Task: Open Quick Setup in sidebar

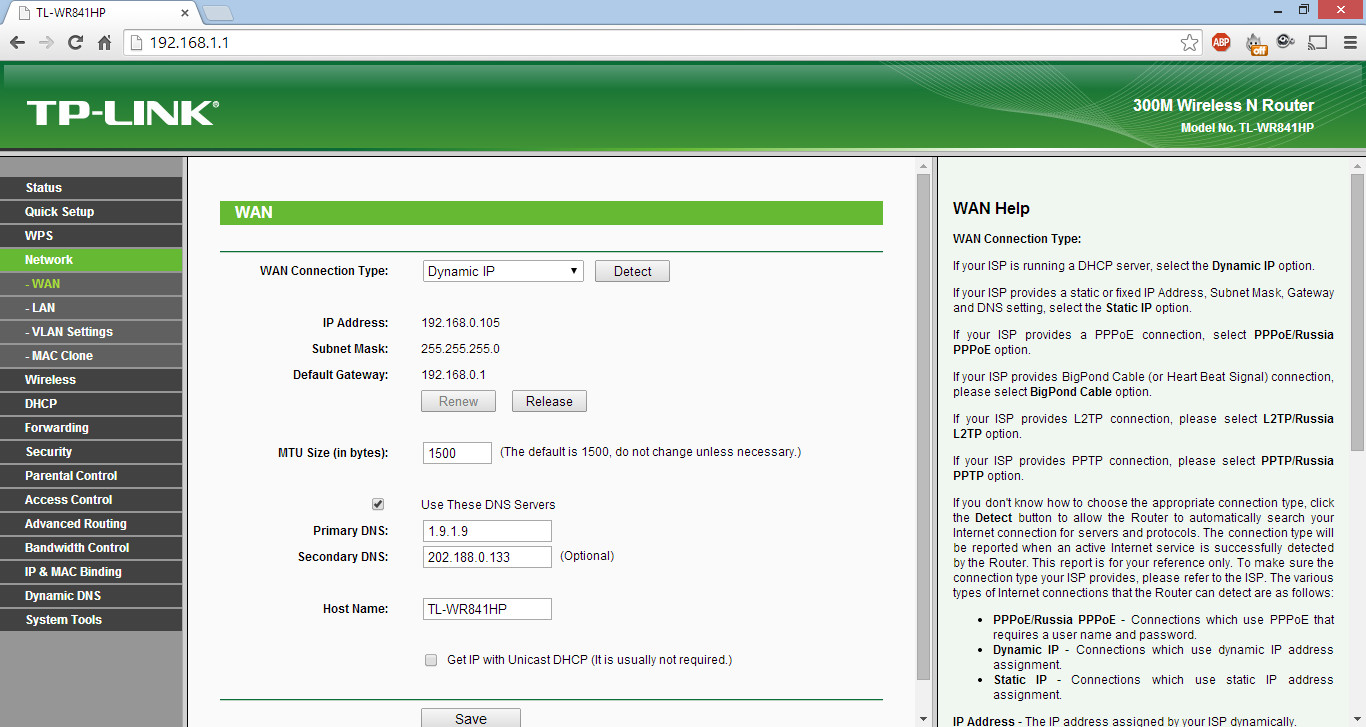Action: [x=91, y=212]
